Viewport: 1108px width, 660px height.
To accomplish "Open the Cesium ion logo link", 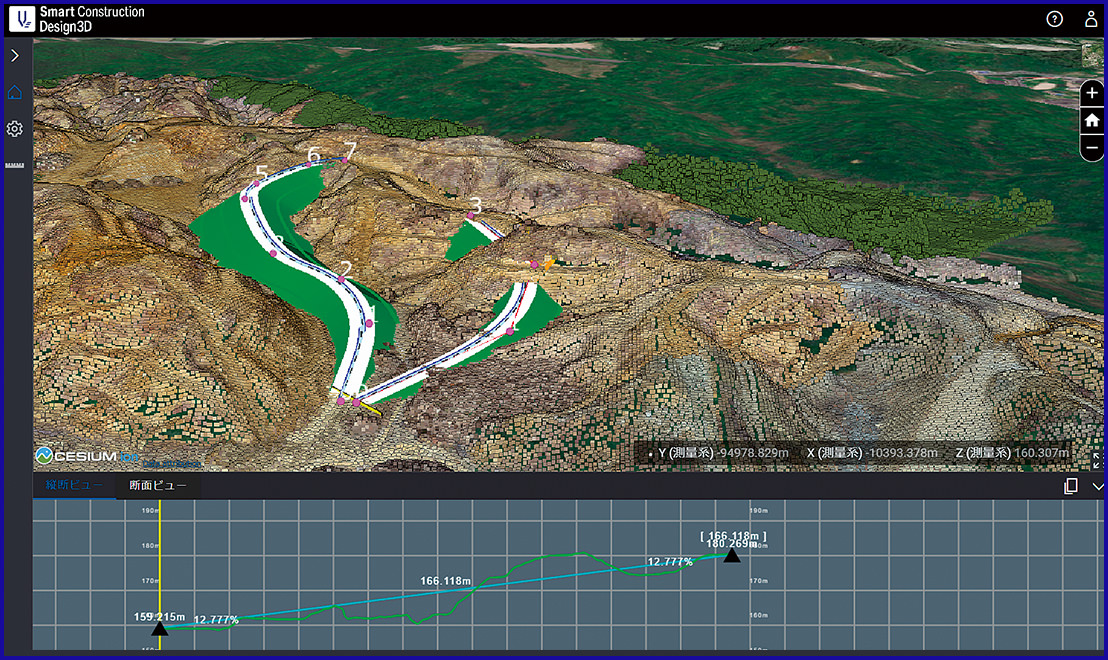I will pos(88,455).
